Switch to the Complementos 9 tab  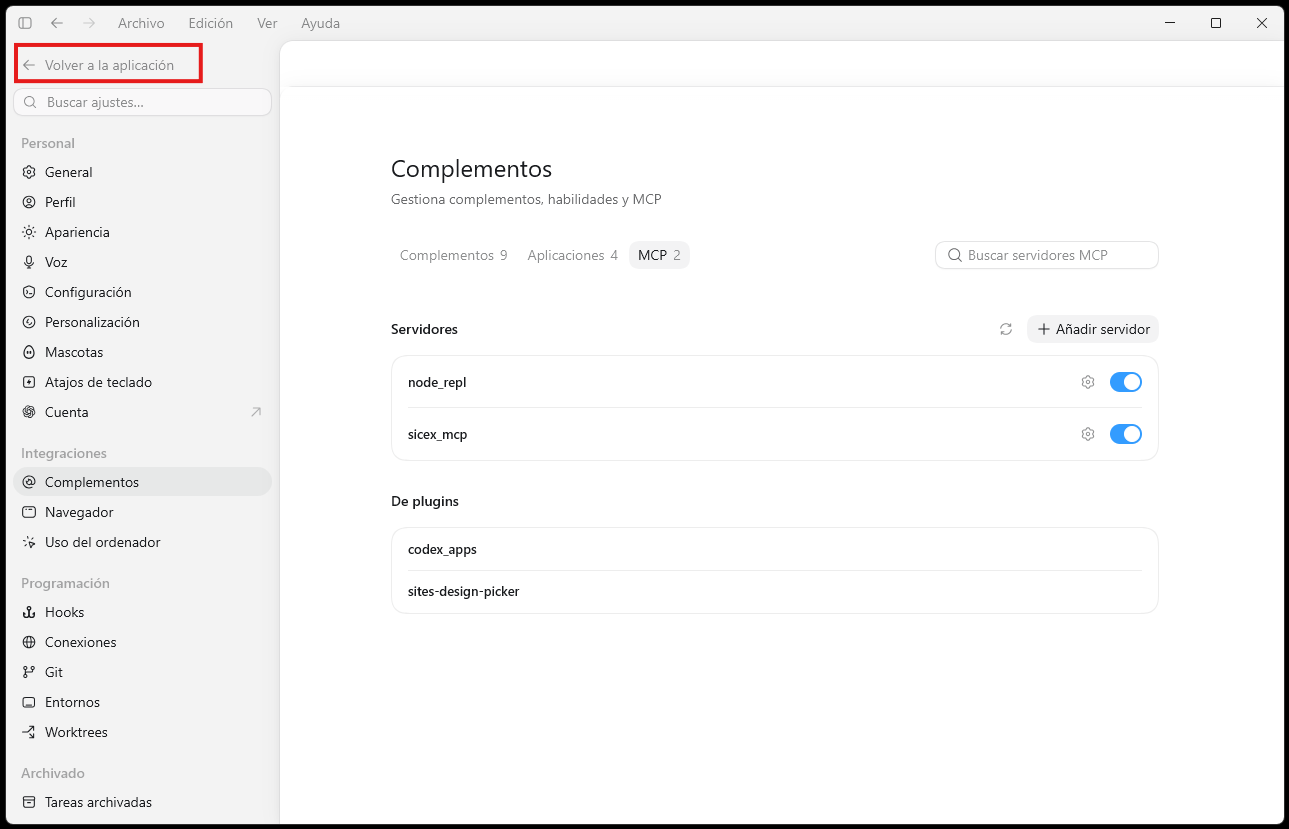(x=453, y=255)
